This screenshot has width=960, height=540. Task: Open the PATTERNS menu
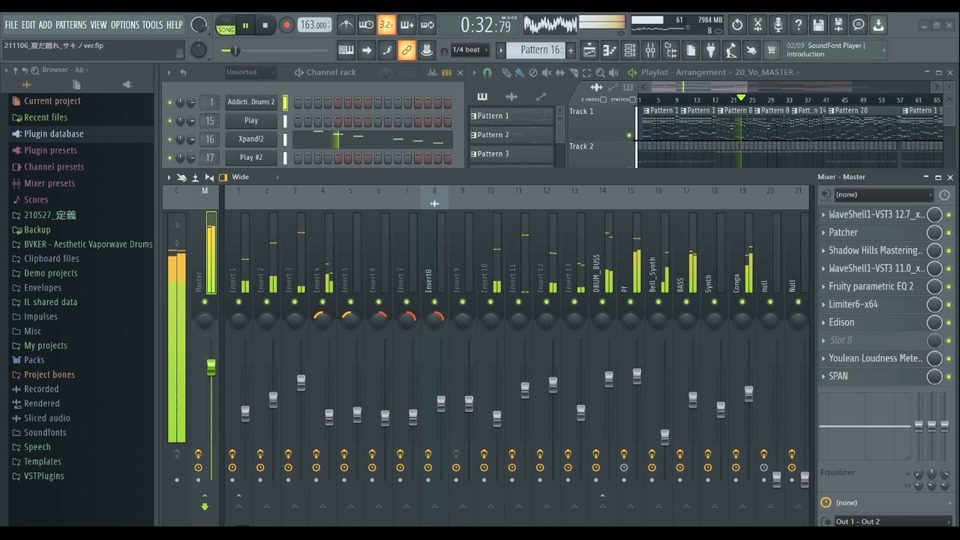70,25
